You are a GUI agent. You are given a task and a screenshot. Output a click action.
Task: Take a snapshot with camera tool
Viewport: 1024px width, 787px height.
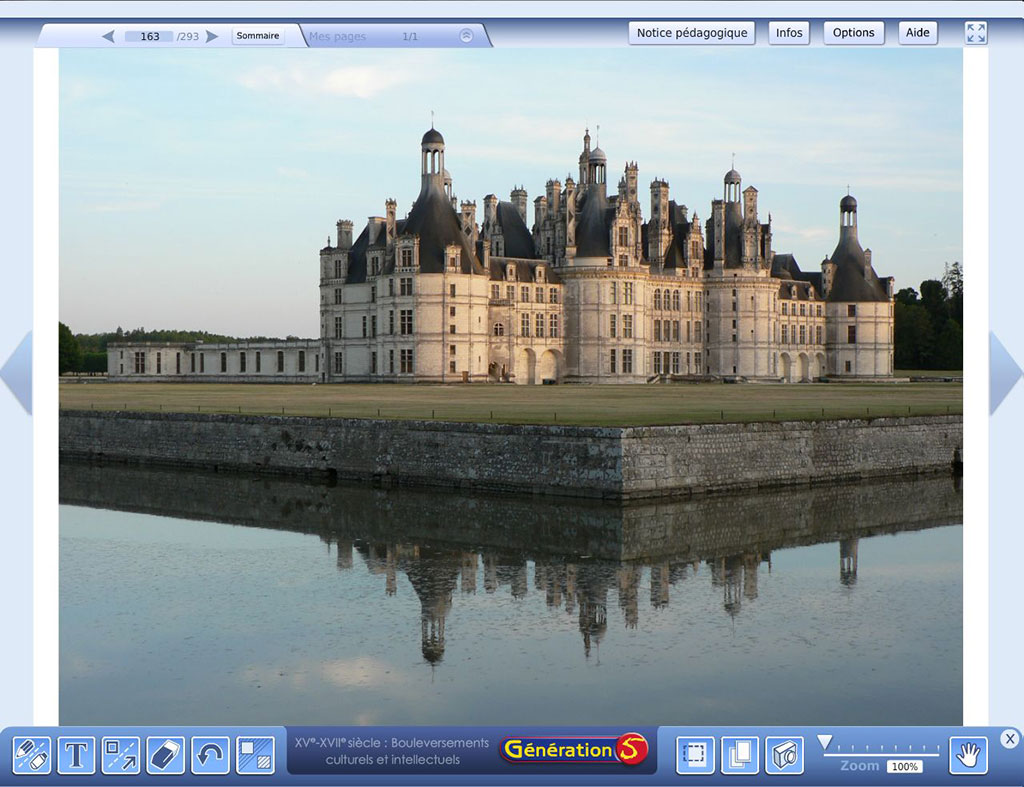click(785, 755)
